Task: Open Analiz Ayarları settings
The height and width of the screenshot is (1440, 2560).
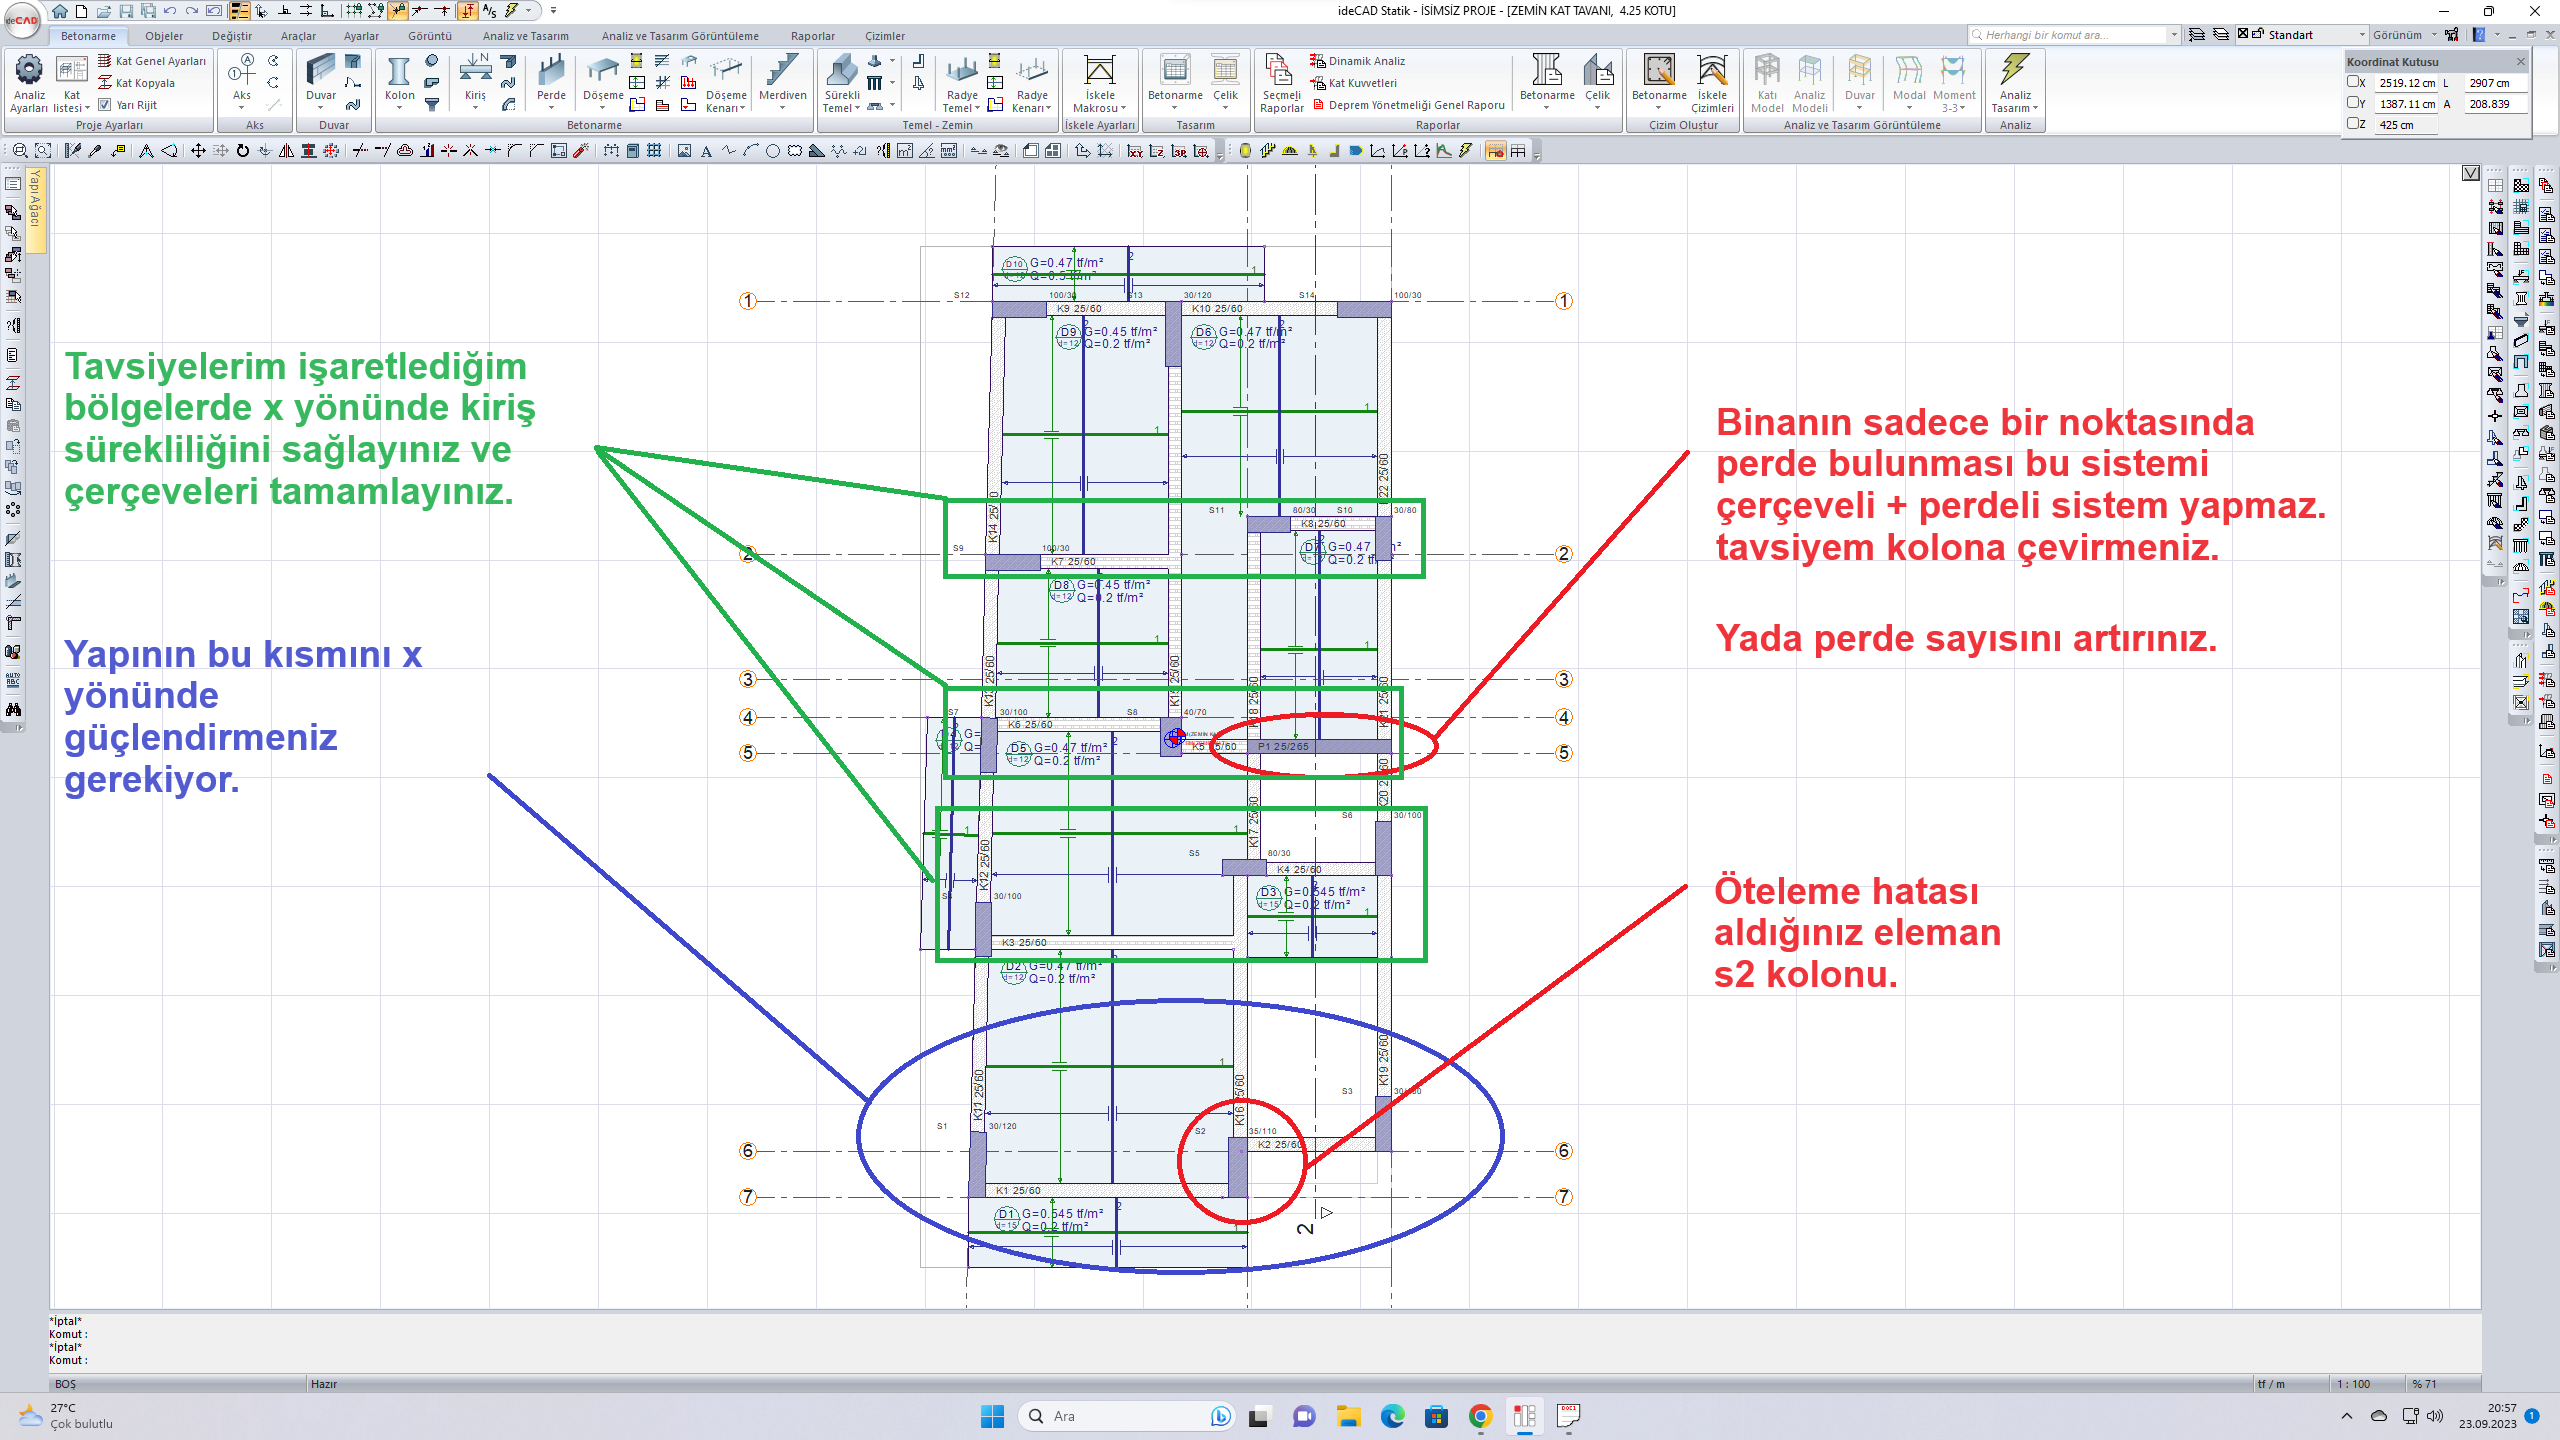Action: pos(29,84)
